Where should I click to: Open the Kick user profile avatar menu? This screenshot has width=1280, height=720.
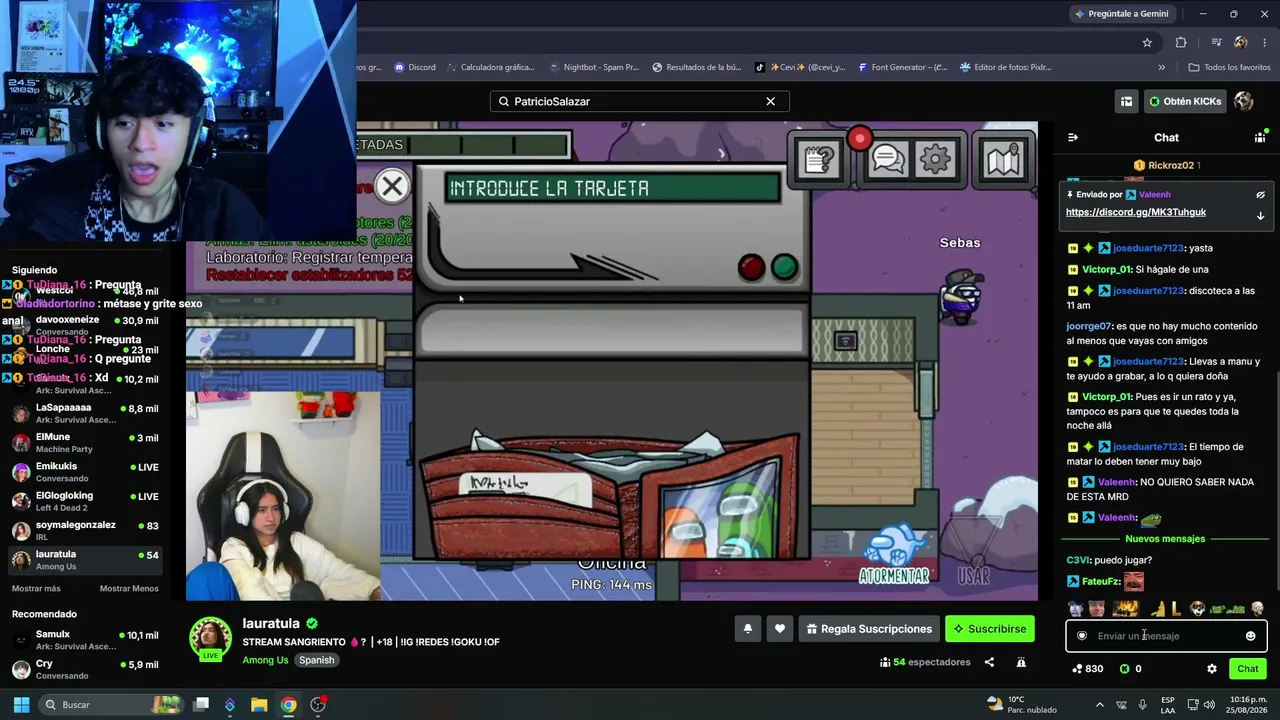tap(1244, 101)
